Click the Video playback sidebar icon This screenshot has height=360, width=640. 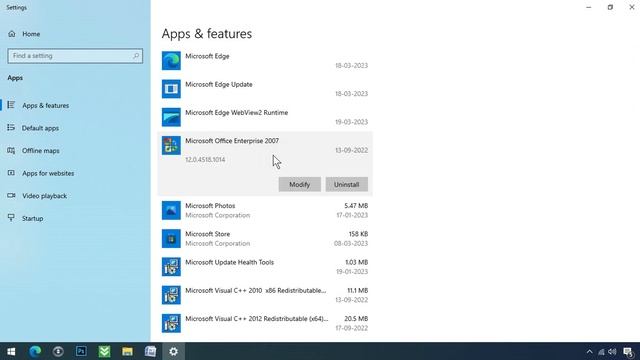click(11, 196)
